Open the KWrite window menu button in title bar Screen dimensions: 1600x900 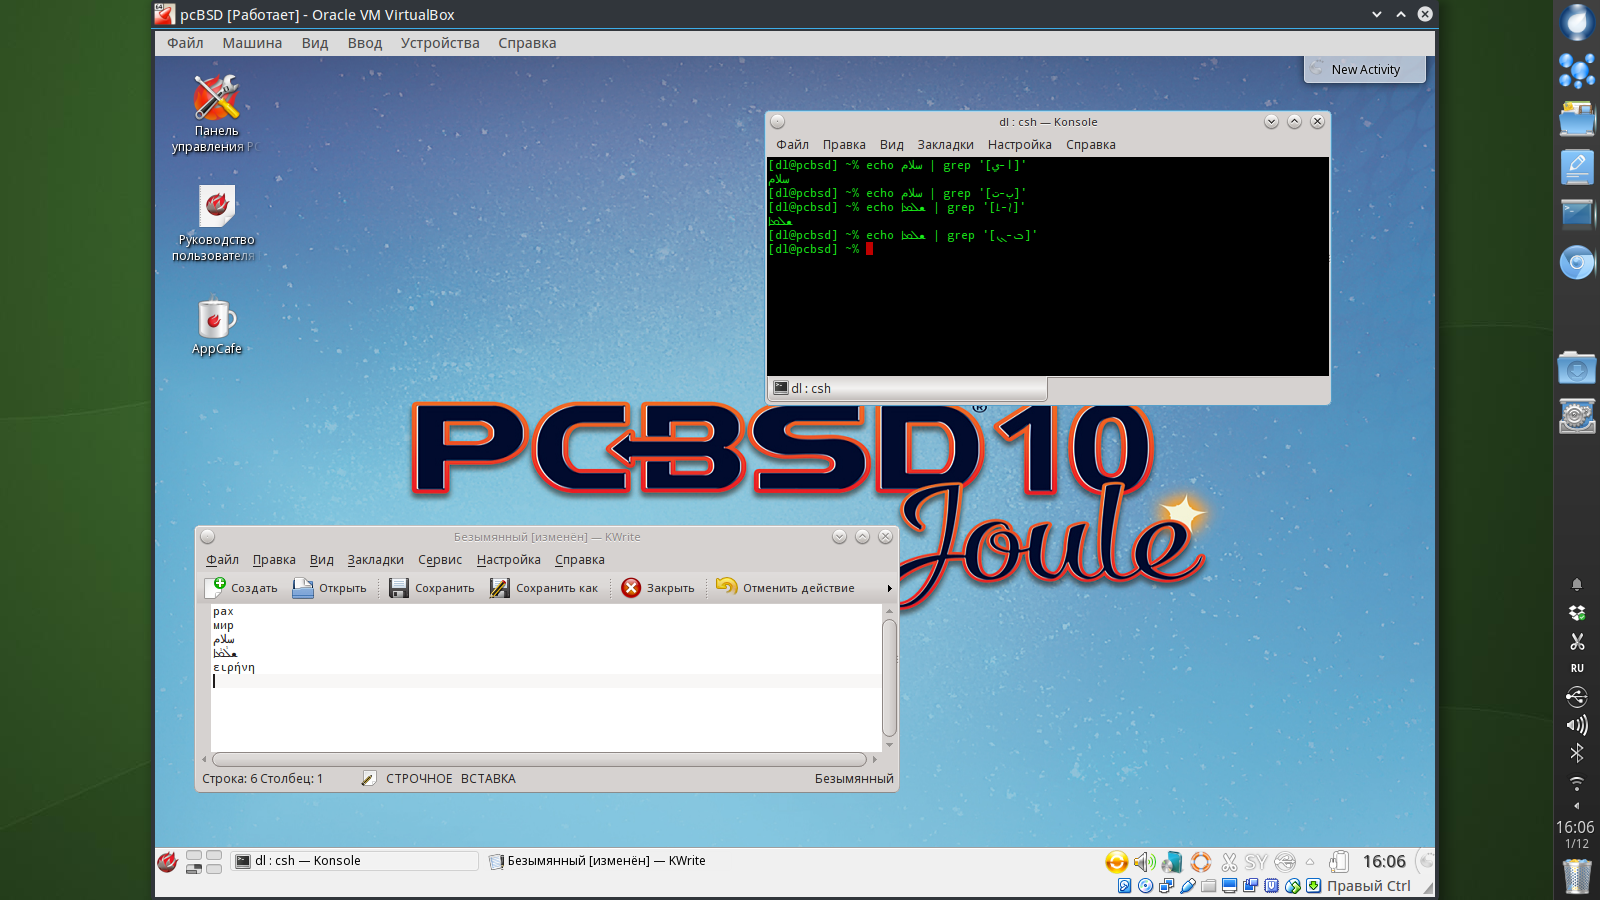point(208,537)
